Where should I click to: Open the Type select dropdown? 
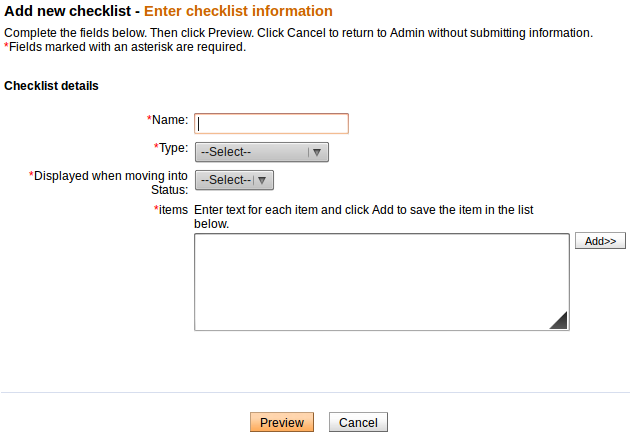252,152
